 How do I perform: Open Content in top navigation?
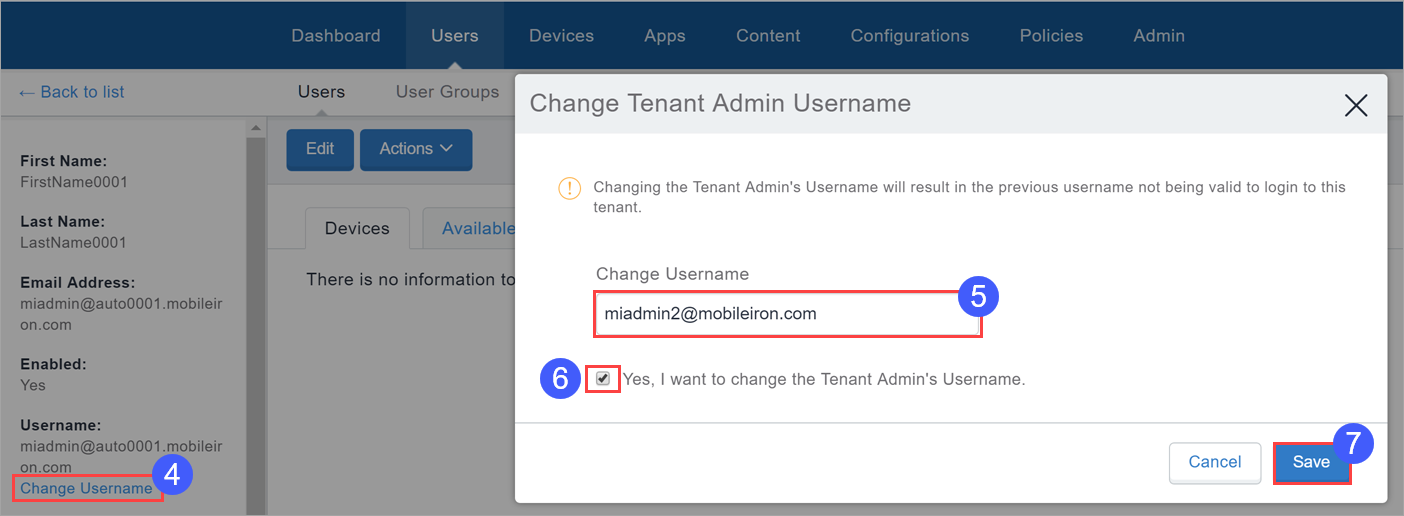pyautogui.click(x=768, y=36)
